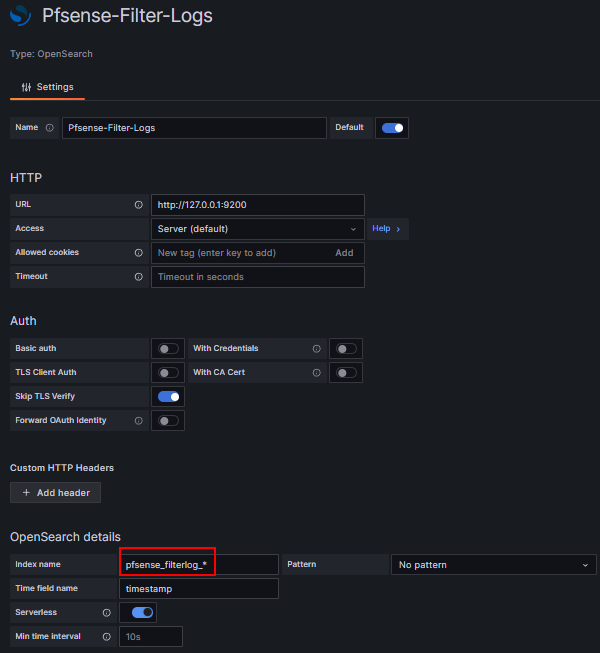
Task: Click the Skip TLS Verify label
Action: click(x=45, y=396)
